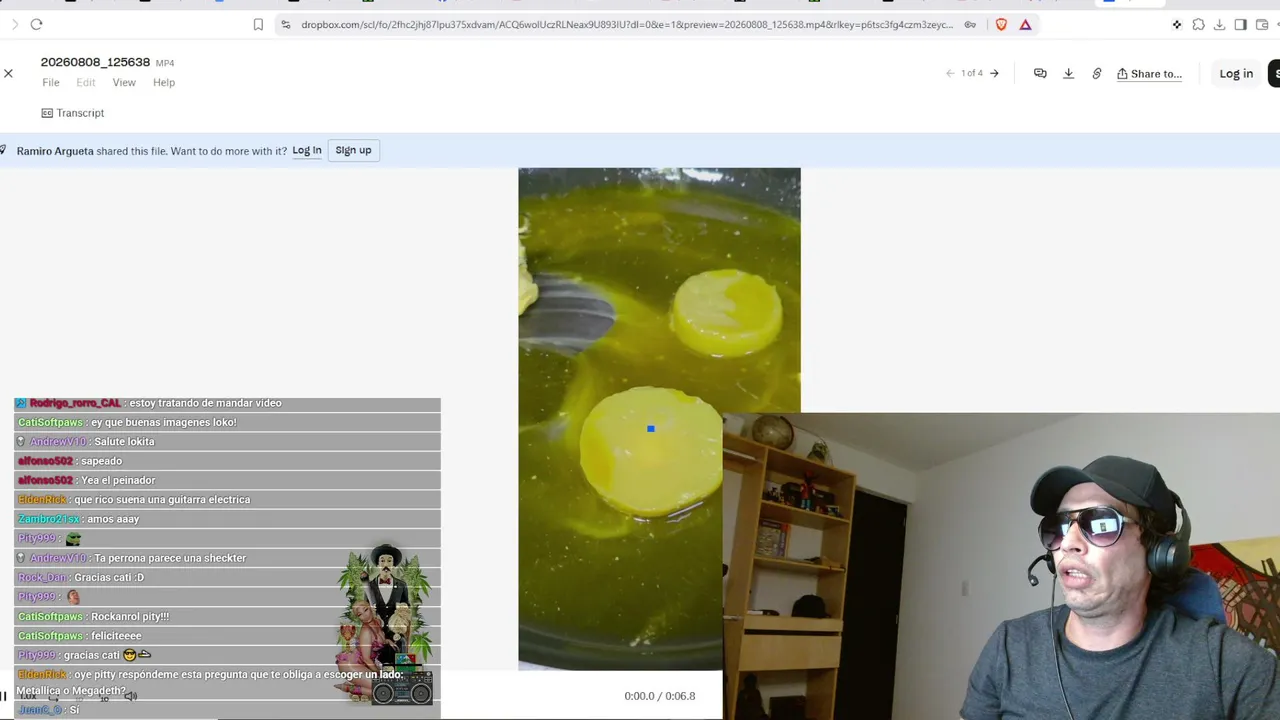
Task: Click chat message "estoy tratando de mandar video"
Action: click(x=205, y=403)
